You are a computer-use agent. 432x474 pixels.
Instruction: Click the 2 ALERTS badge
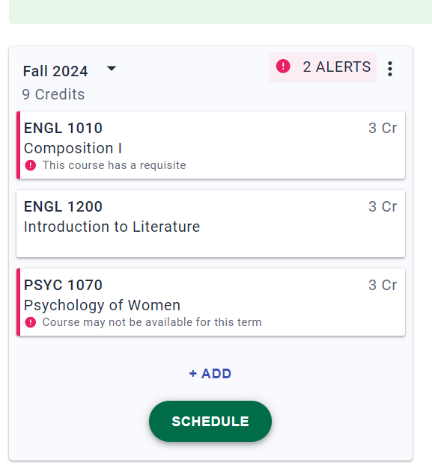coord(323,67)
